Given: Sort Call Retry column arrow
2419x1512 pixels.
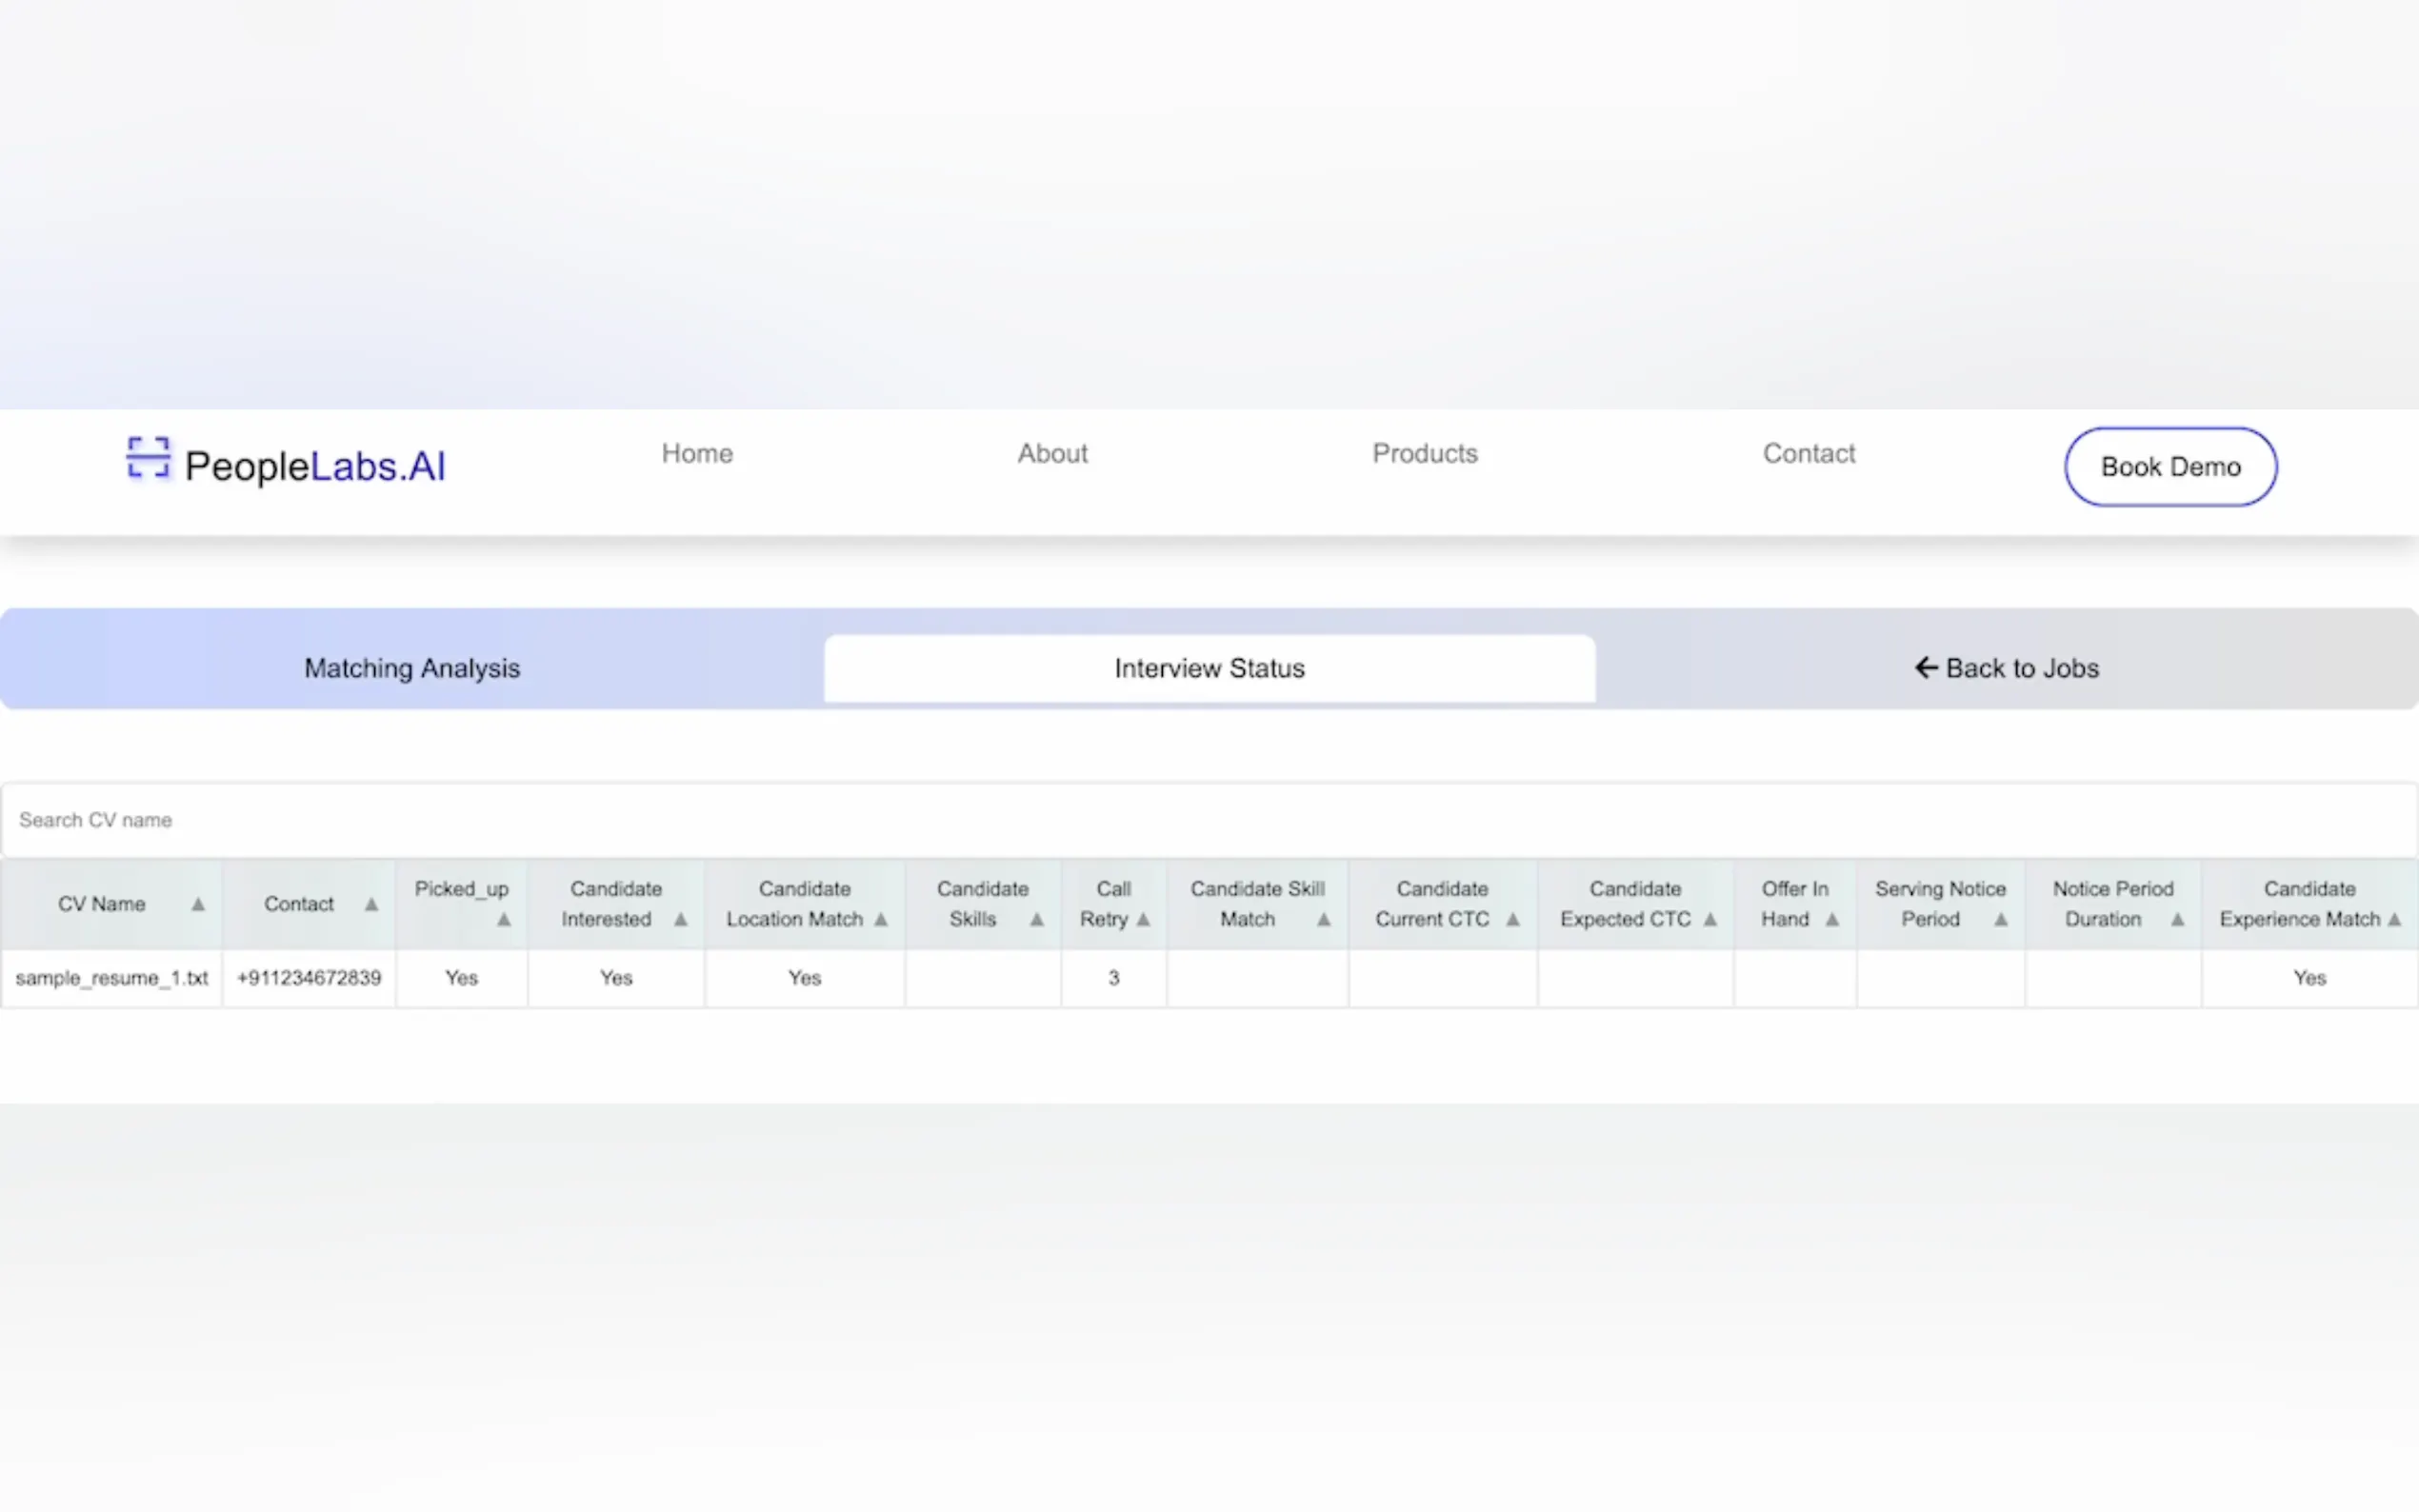Looking at the screenshot, I should [x=1143, y=920].
